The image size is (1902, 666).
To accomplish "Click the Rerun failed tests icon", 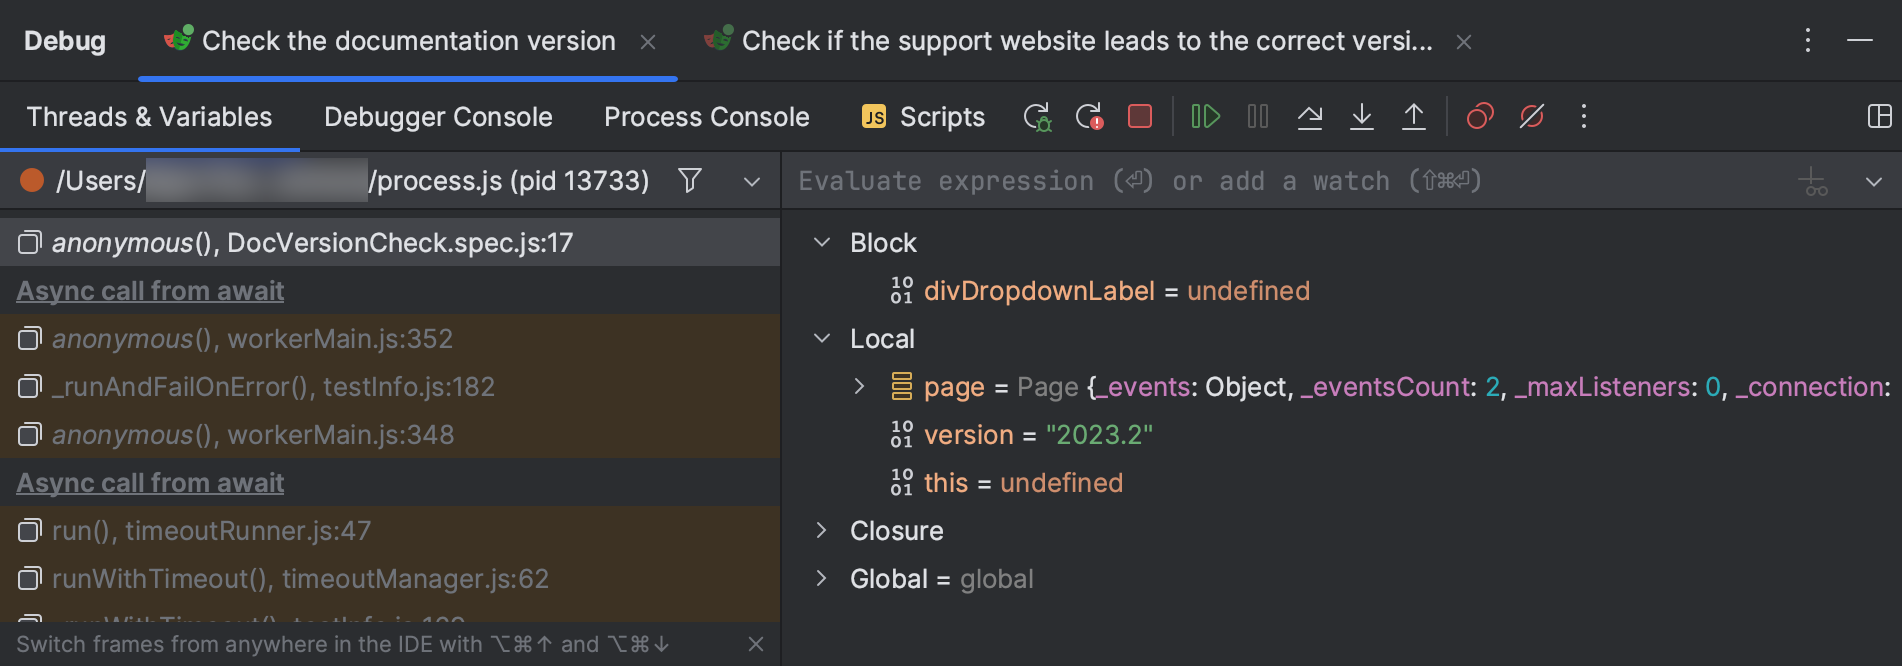I will tap(1089, 117).
